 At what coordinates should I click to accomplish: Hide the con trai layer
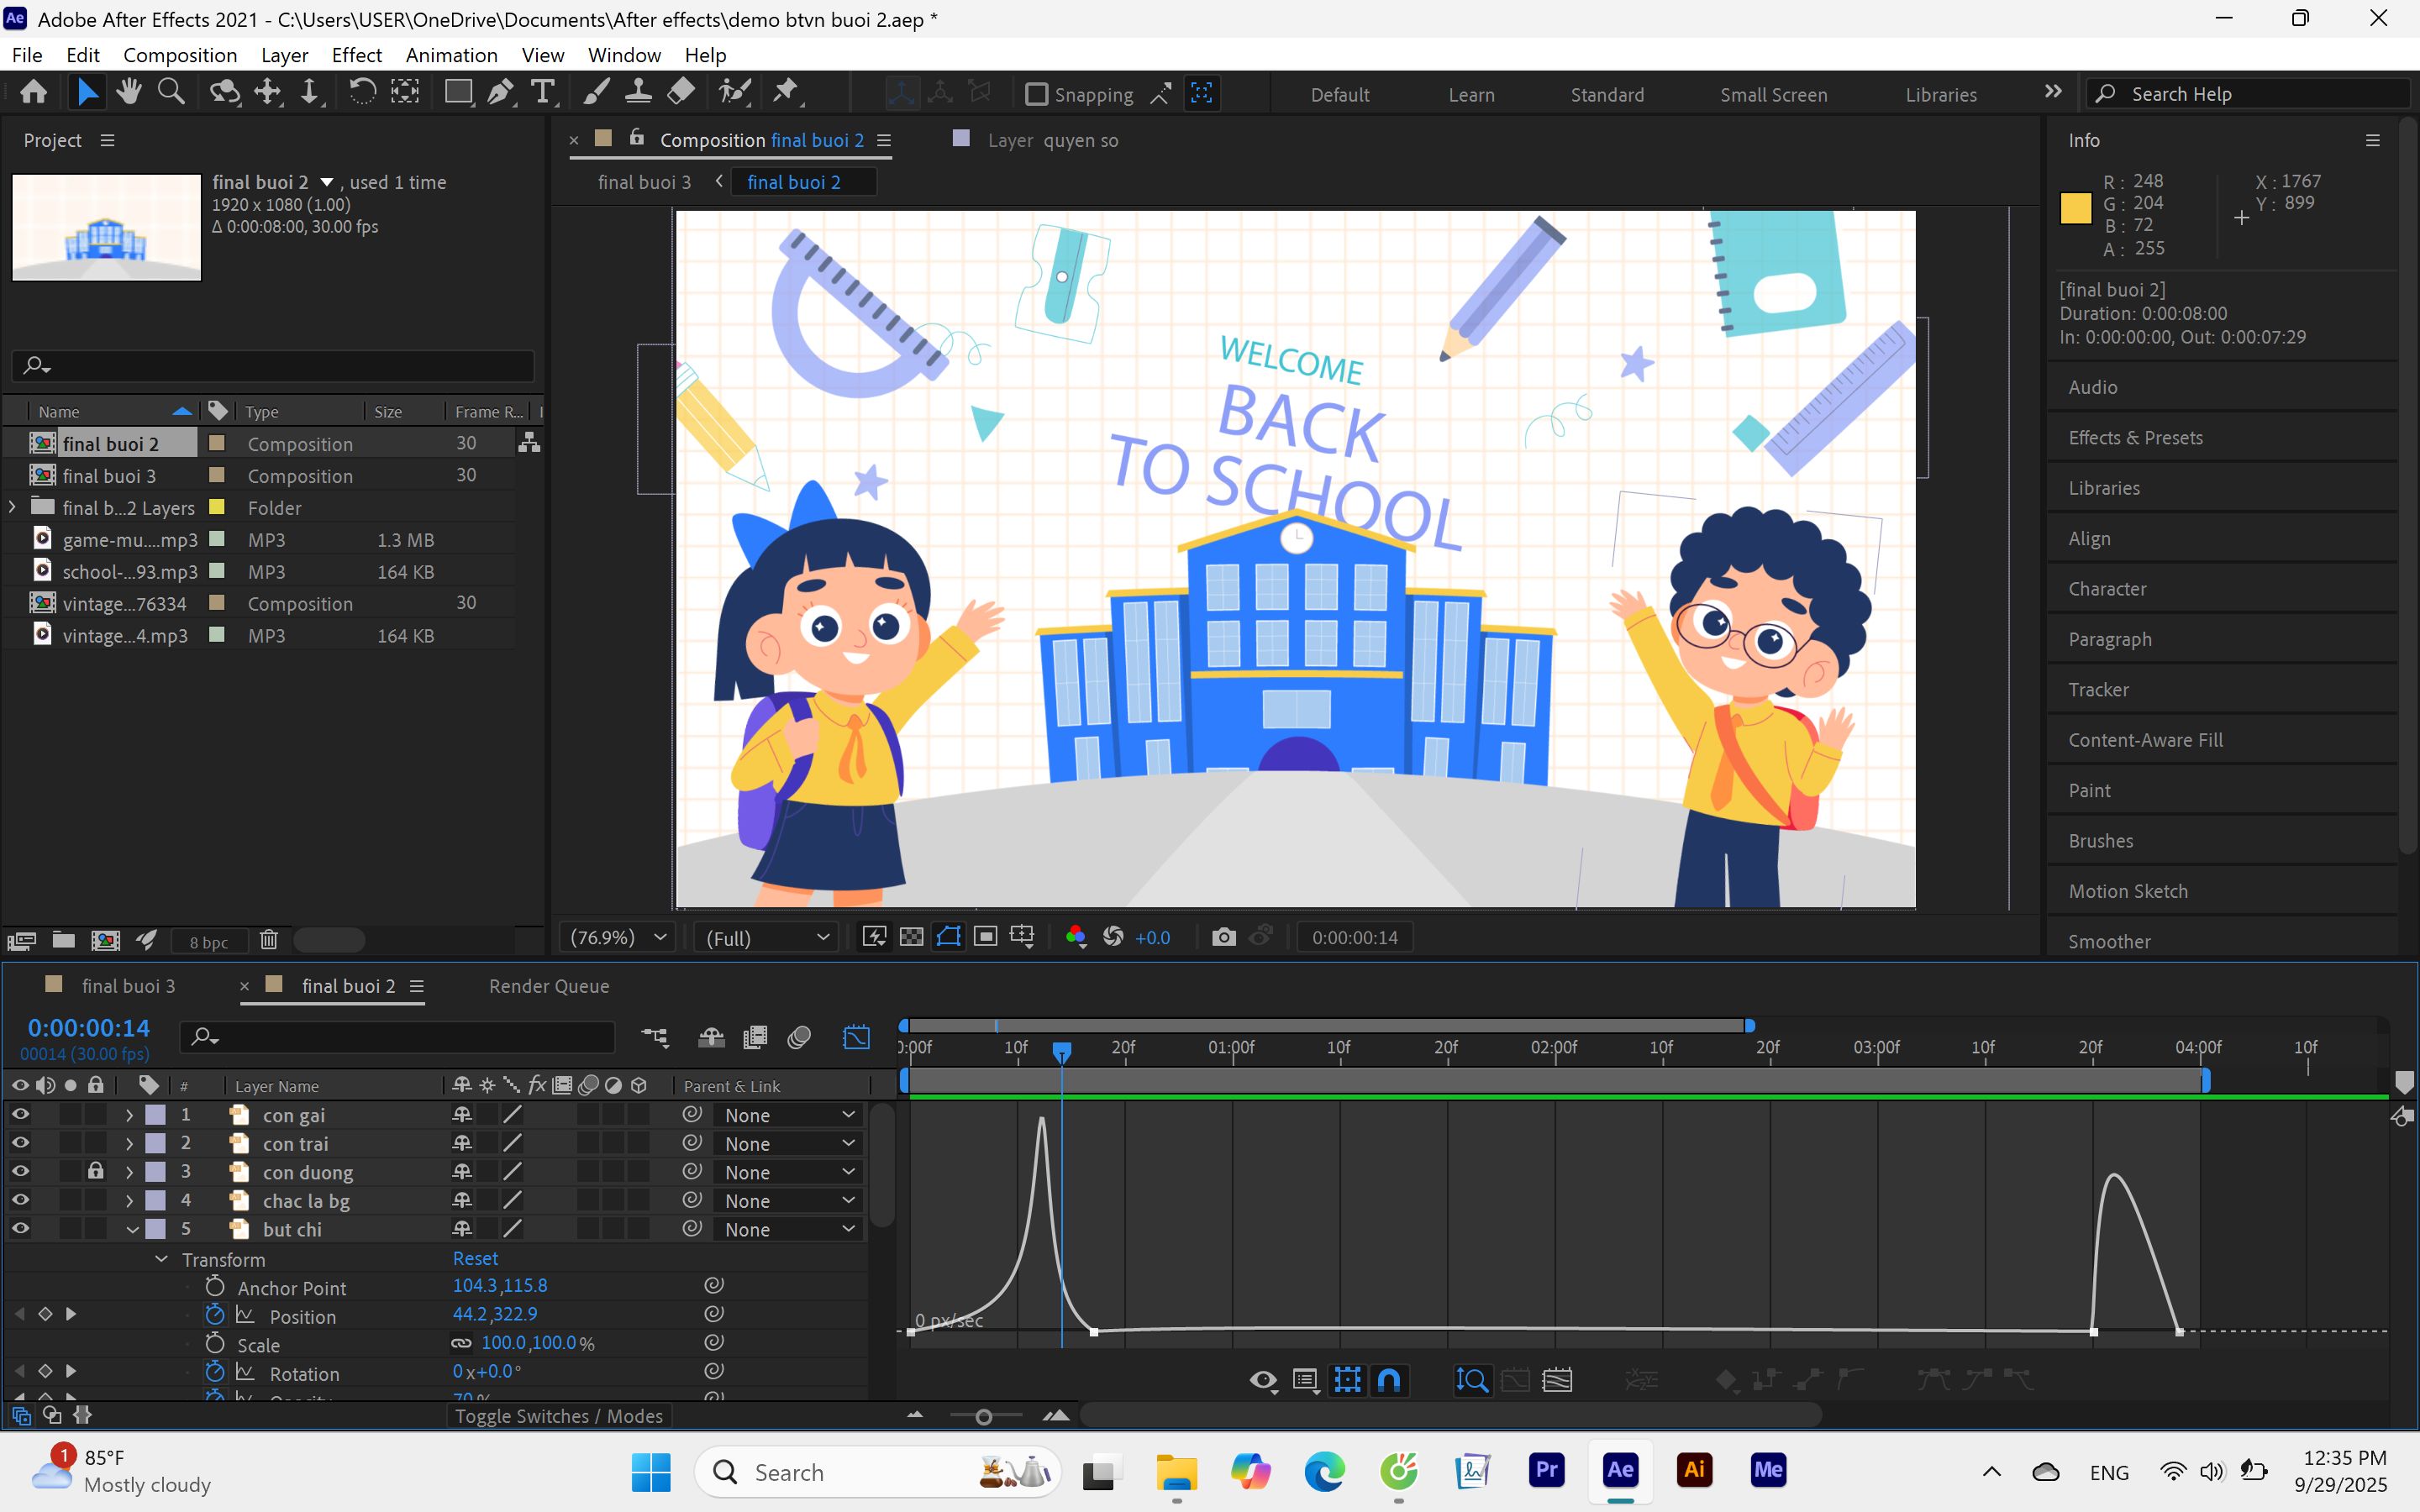[x=20, y=1143]
